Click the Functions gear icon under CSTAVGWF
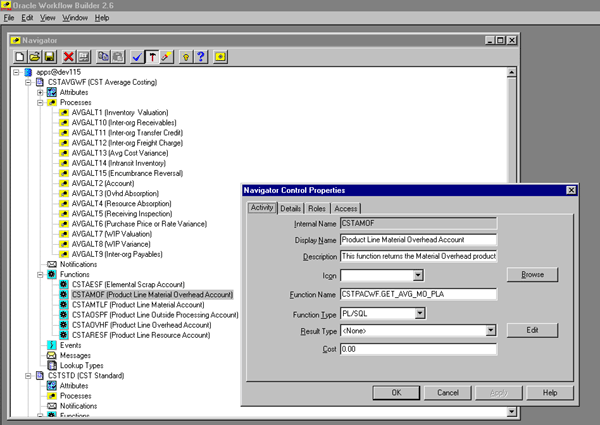 coord(52,274)
